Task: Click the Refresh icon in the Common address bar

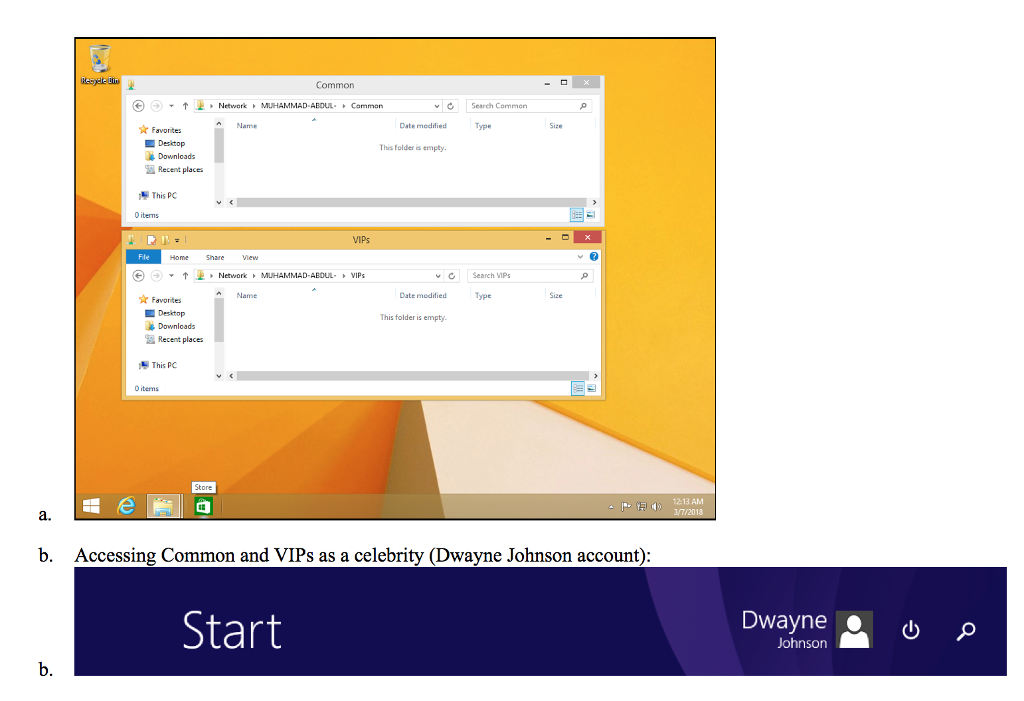Action: (451, 106)
